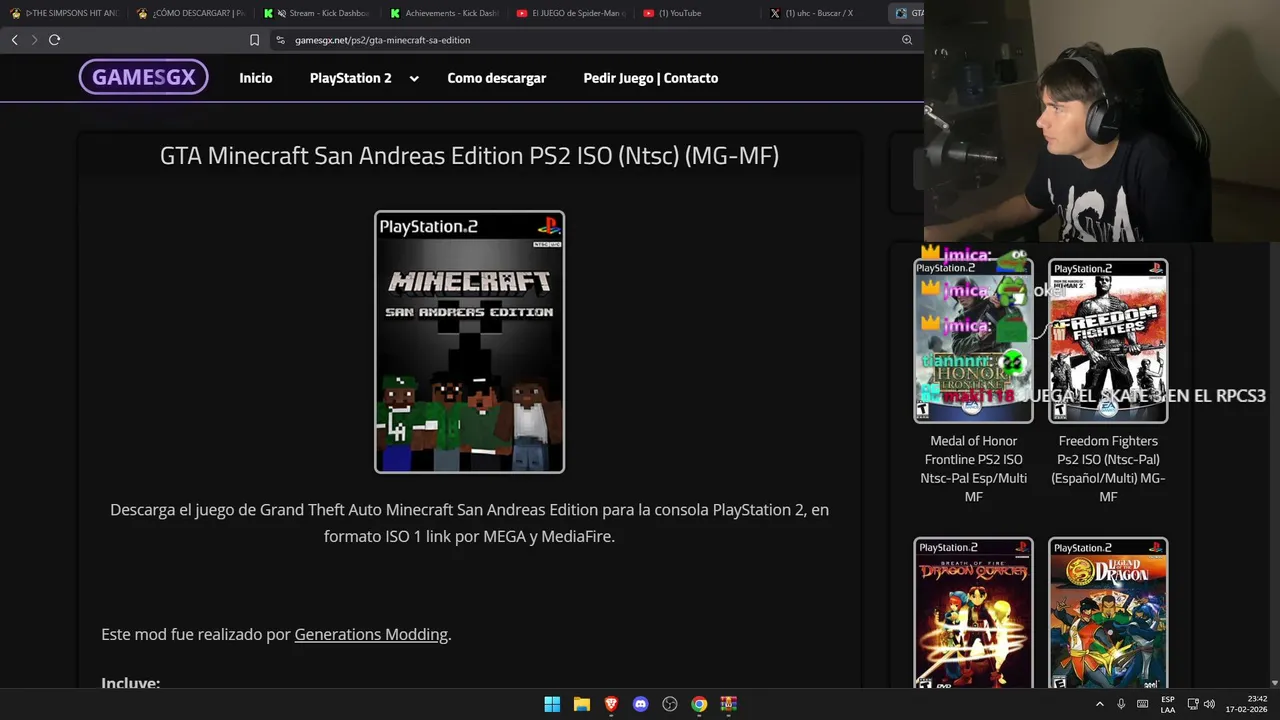This screenshot has width=1280, height=720.
Task: Click the gamesgx.net address bar URL
Action: coord(382,40)
